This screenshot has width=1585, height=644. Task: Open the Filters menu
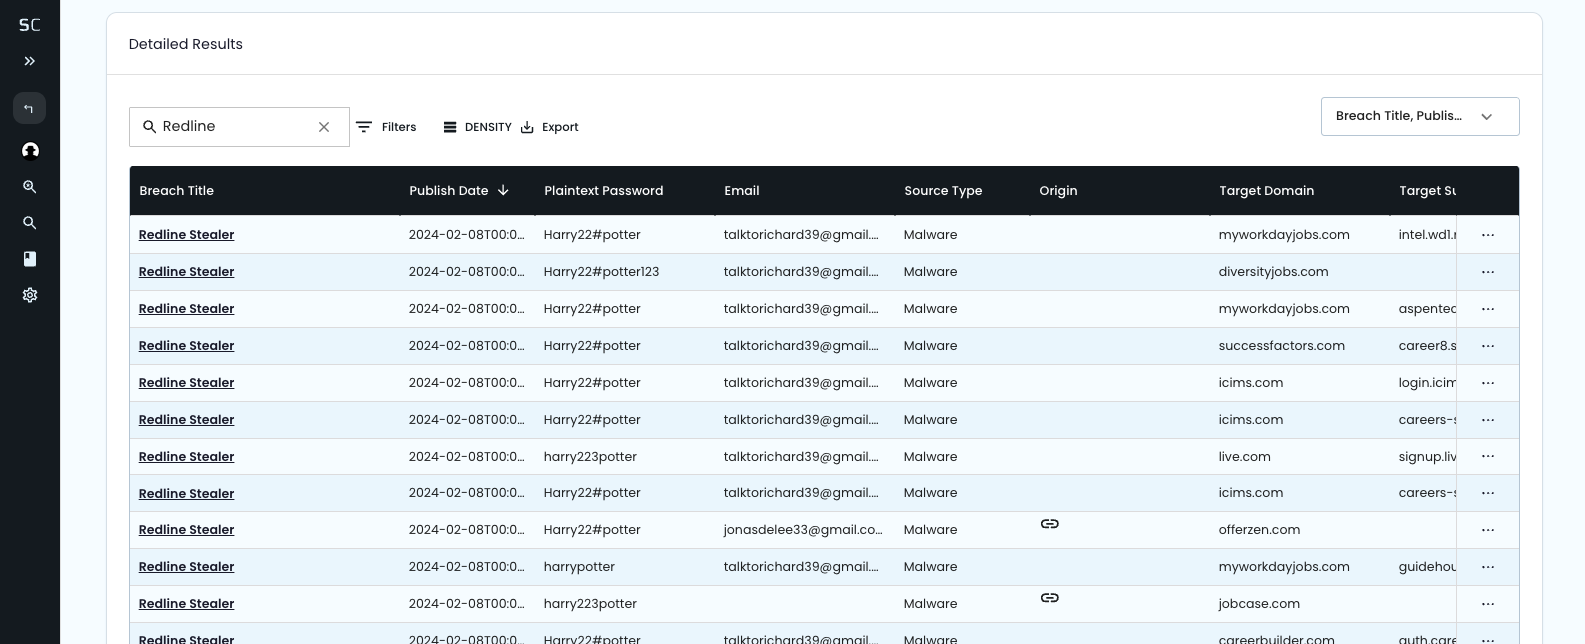[x=386, y=127]
